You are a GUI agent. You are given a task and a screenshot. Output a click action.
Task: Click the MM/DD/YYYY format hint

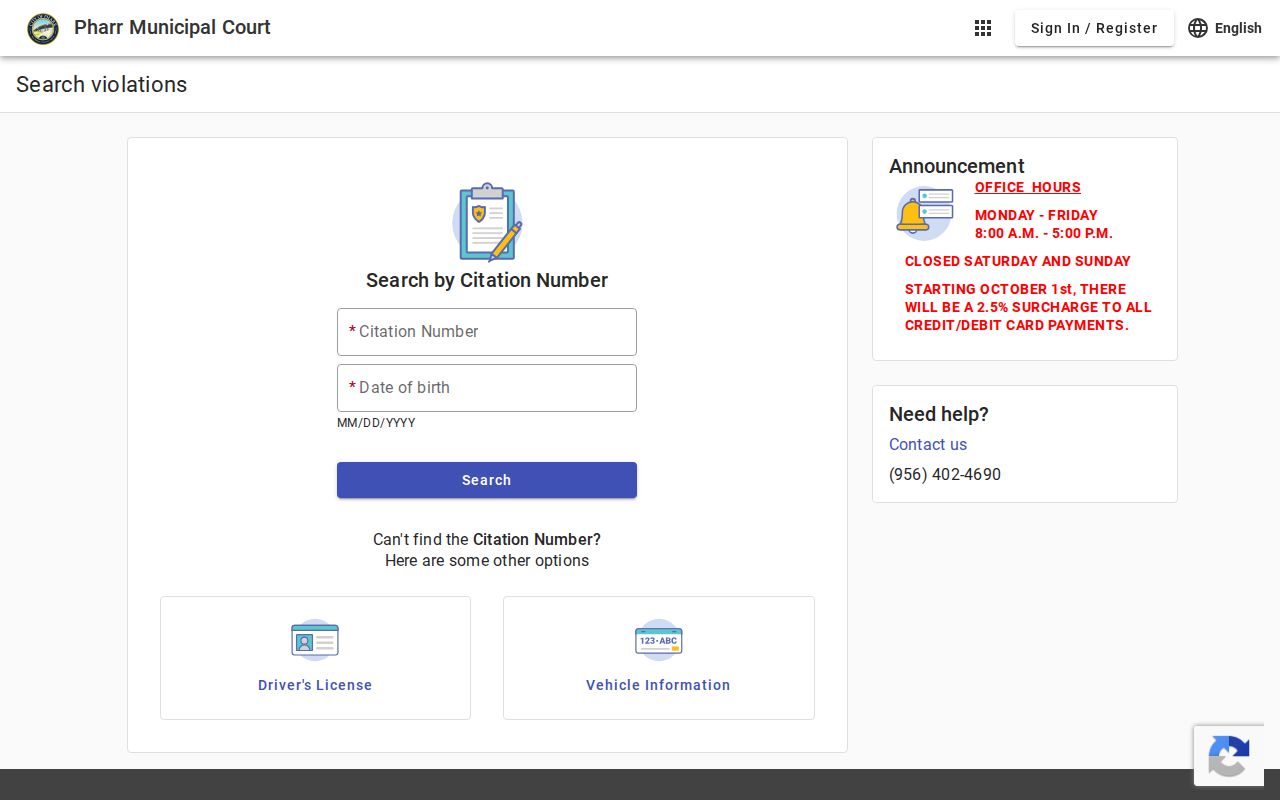[x=376, y=423]
